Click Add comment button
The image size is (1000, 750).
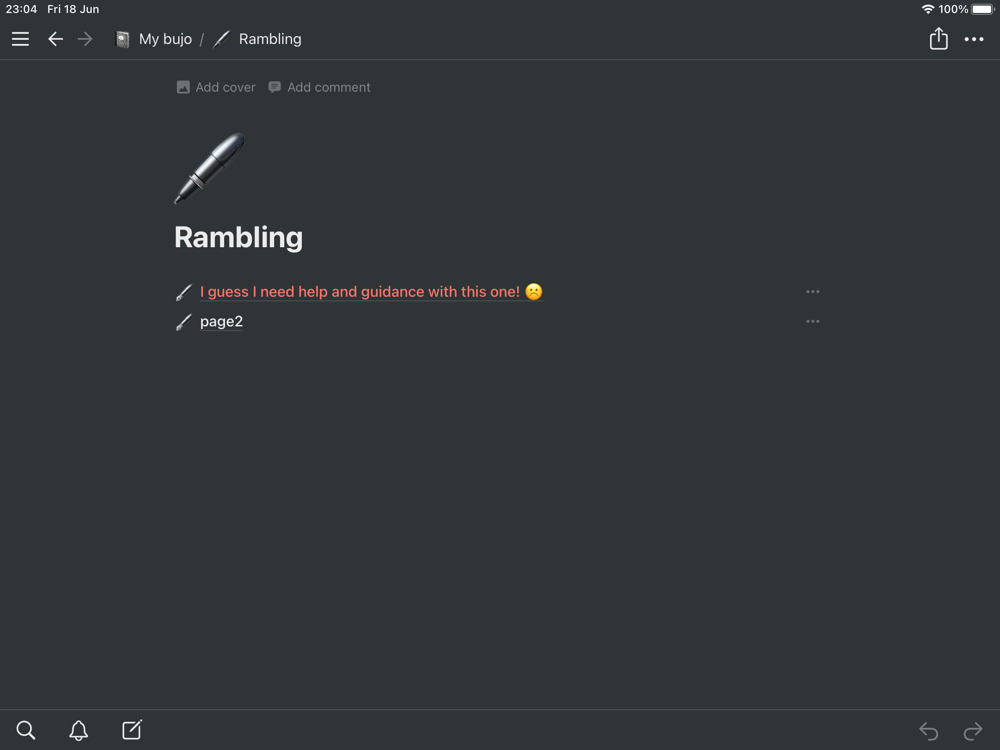[x=319, y=87]
